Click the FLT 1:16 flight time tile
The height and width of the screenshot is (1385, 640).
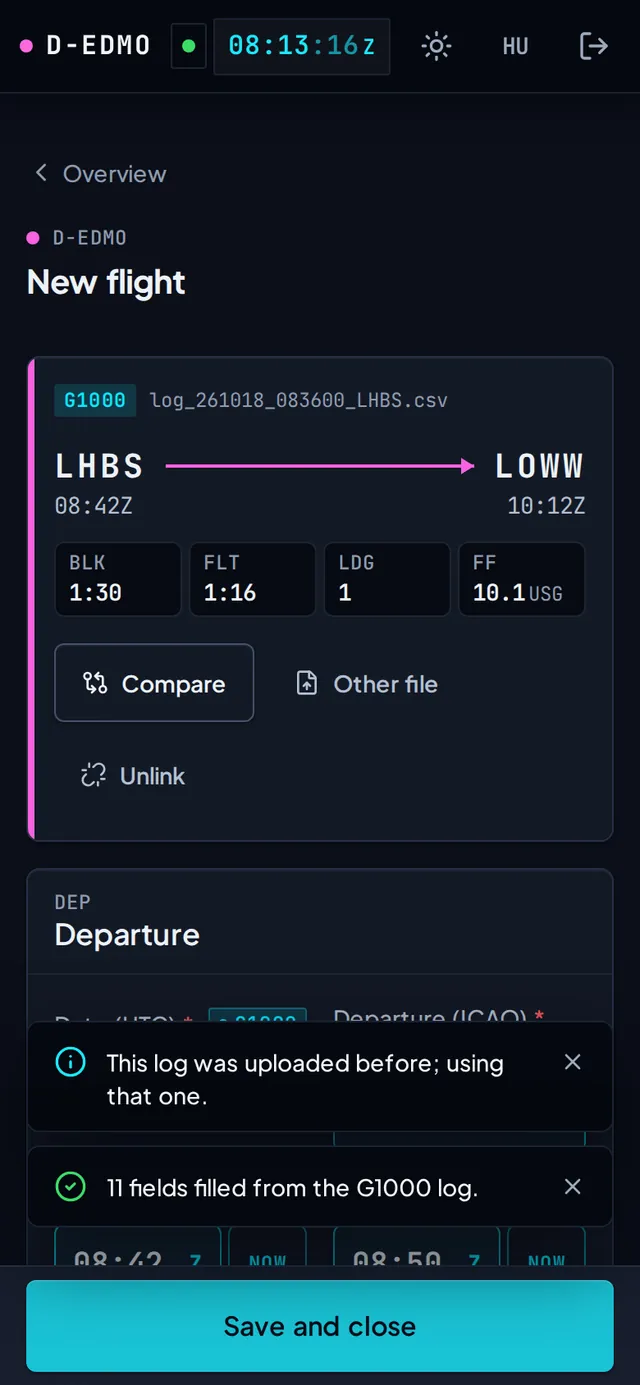tap(252, 579)
